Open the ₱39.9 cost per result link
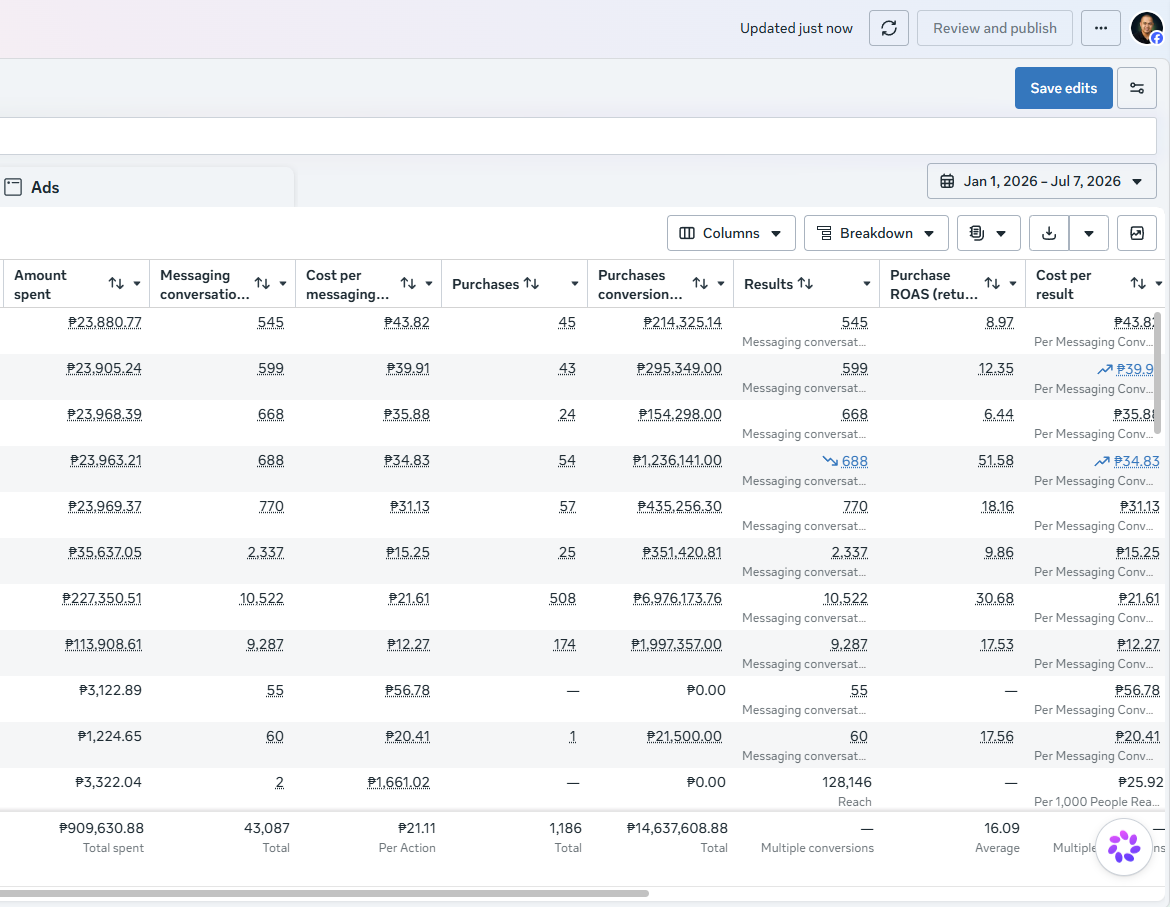 point(1134,368)
